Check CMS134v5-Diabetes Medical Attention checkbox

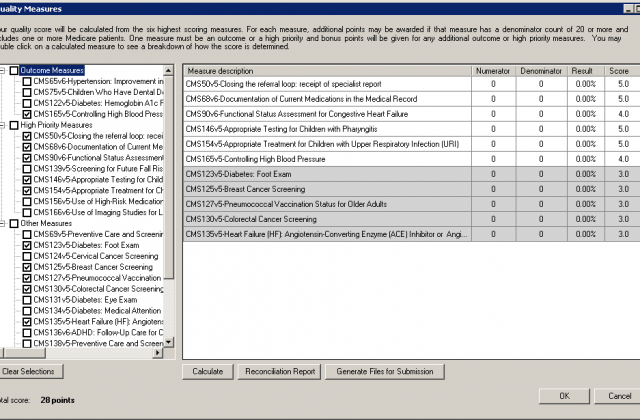(27, 311)
